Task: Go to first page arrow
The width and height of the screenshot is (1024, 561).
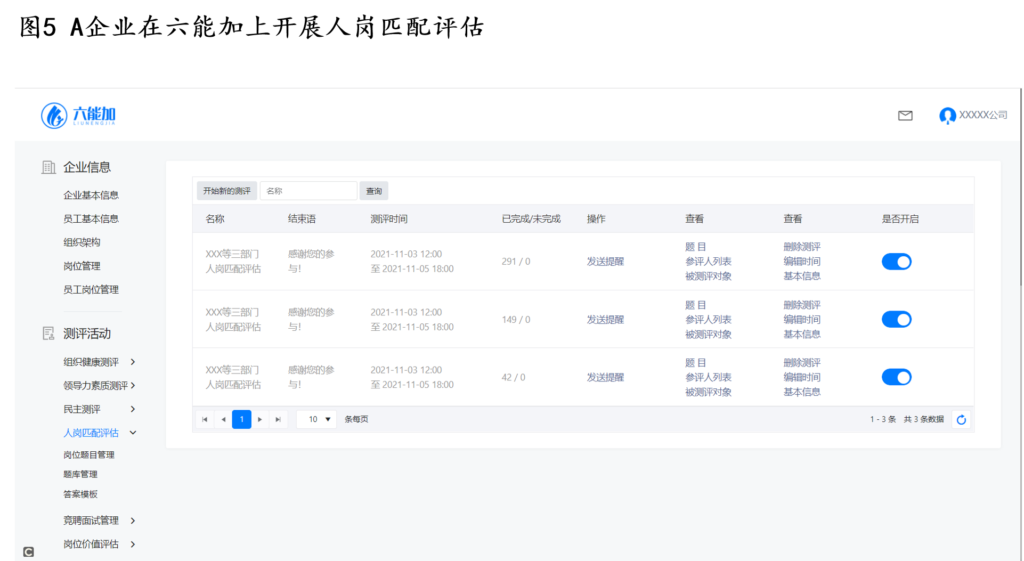Action: (204, 419)
